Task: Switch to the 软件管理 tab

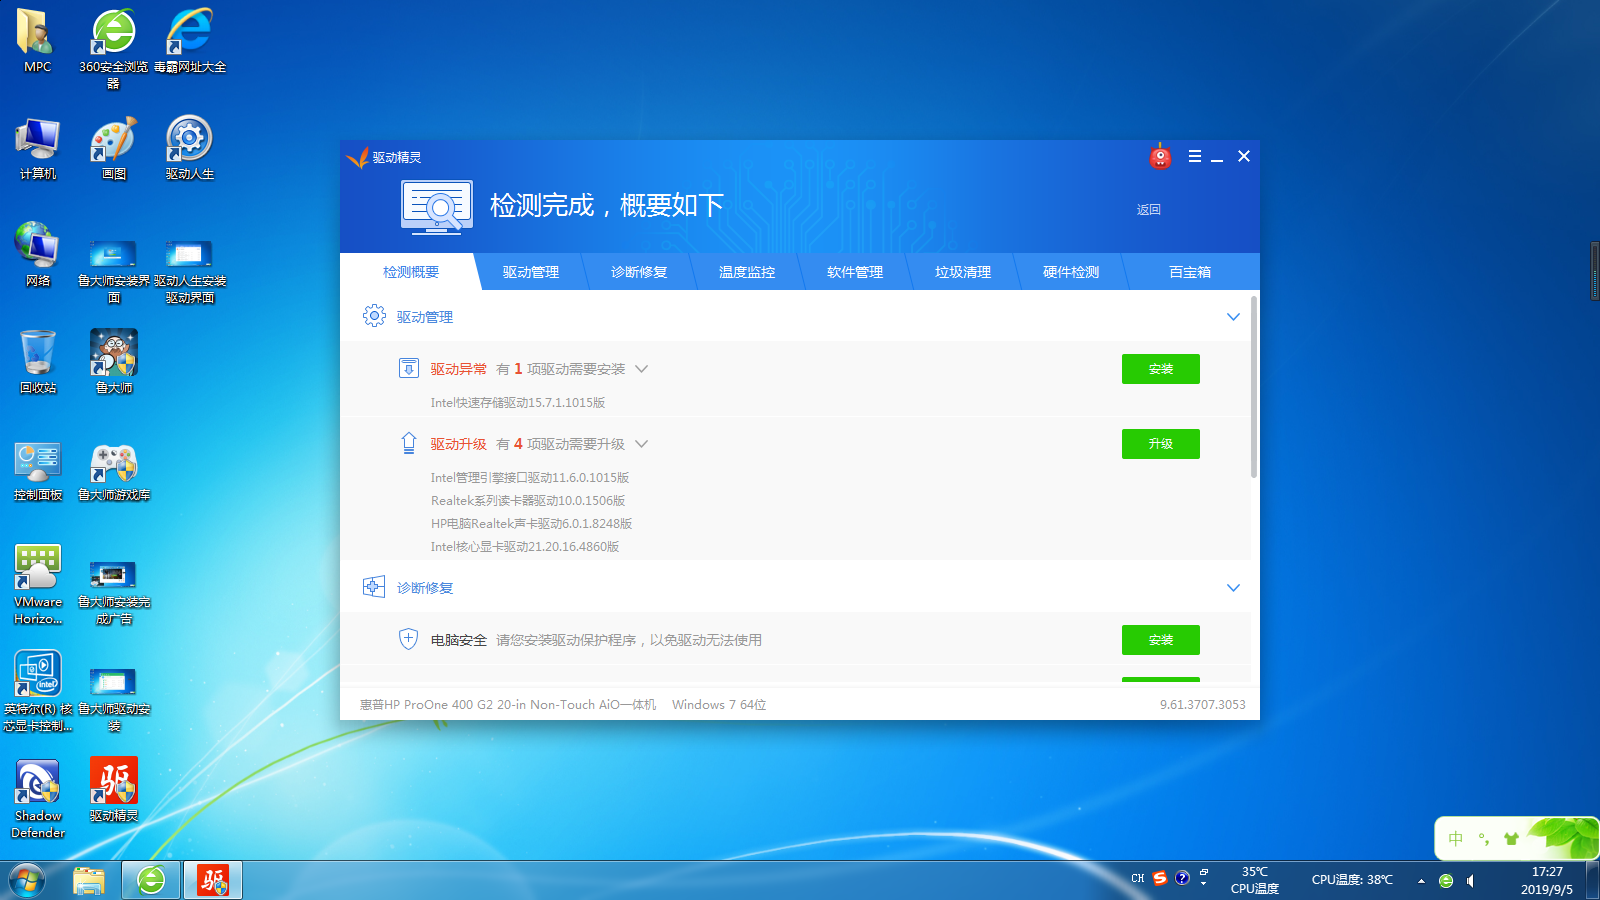Action: (x=855, y=272)
